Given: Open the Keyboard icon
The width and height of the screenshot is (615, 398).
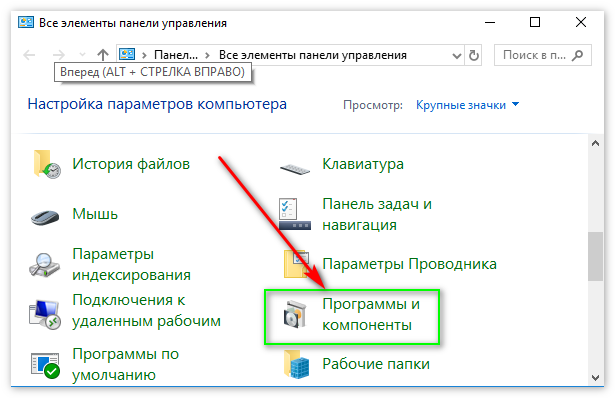Looking at the screenshot, I should click(x=295, y=169).
